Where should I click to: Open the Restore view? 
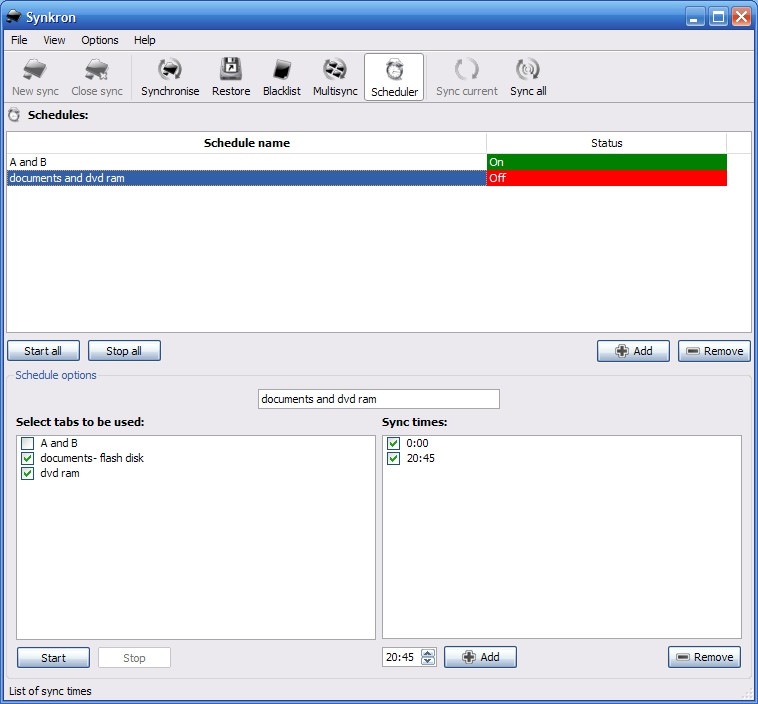coord(231,77)
